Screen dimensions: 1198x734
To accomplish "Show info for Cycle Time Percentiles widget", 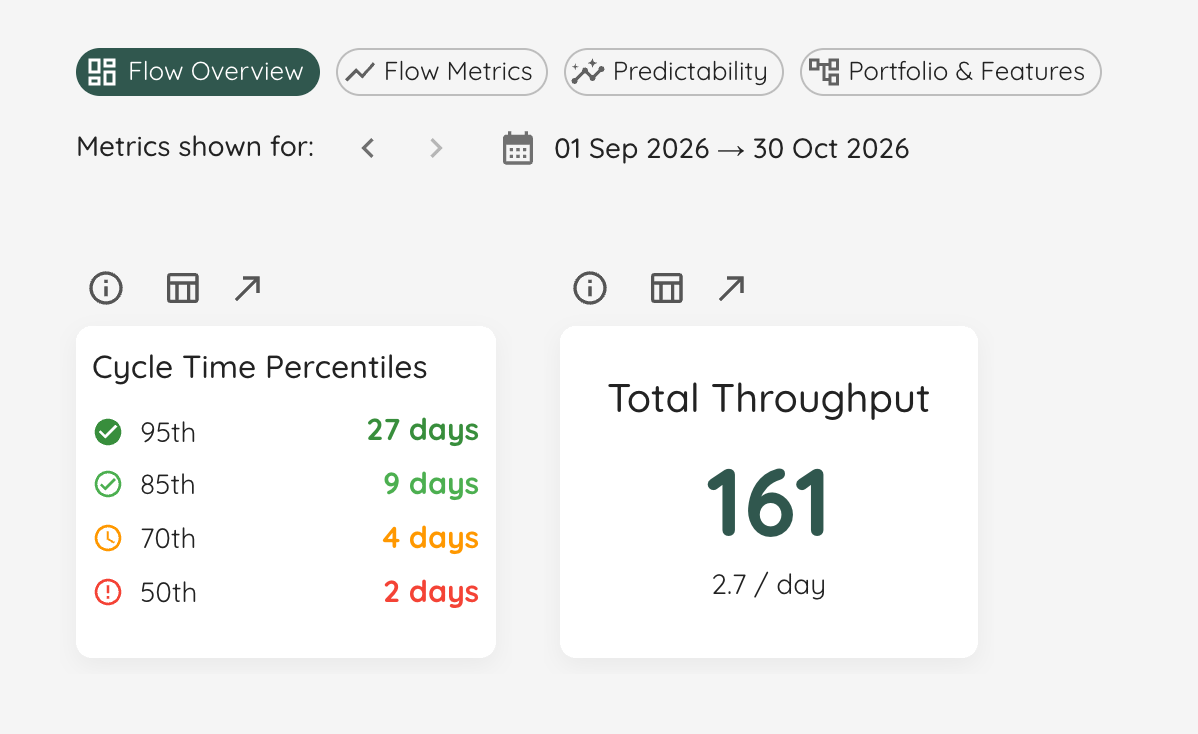I will pos(106,288).
